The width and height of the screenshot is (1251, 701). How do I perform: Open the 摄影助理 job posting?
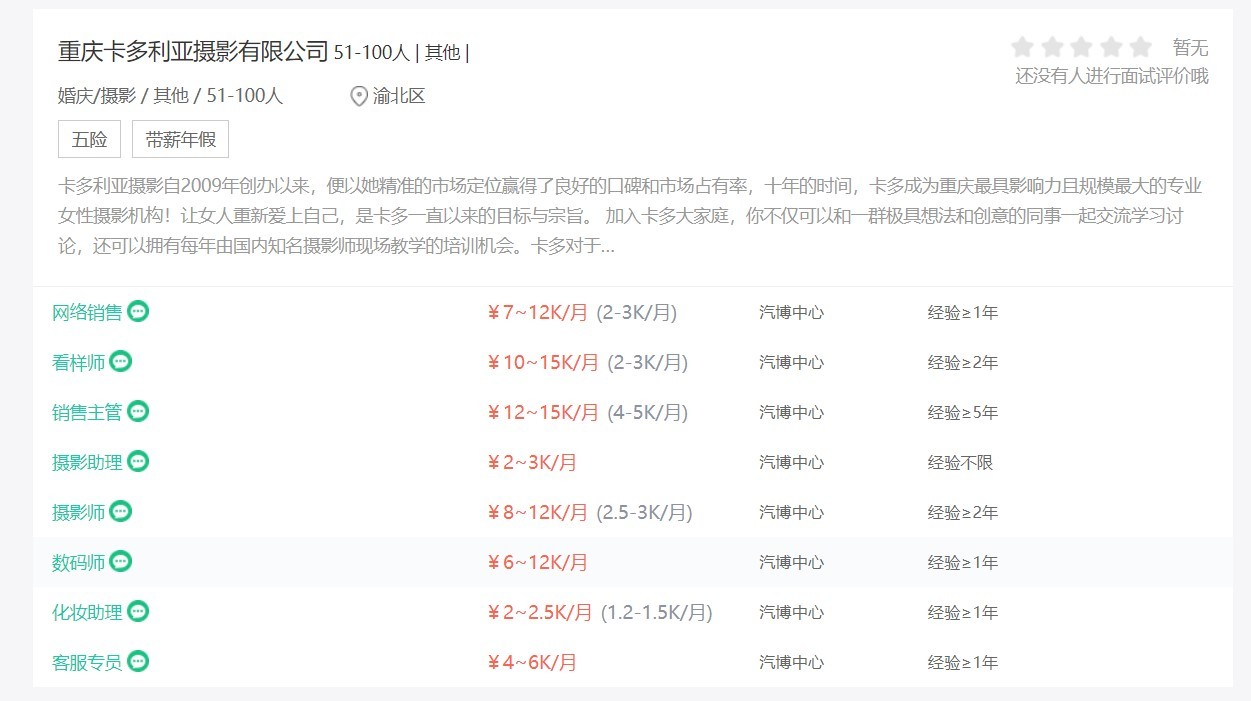87,463
